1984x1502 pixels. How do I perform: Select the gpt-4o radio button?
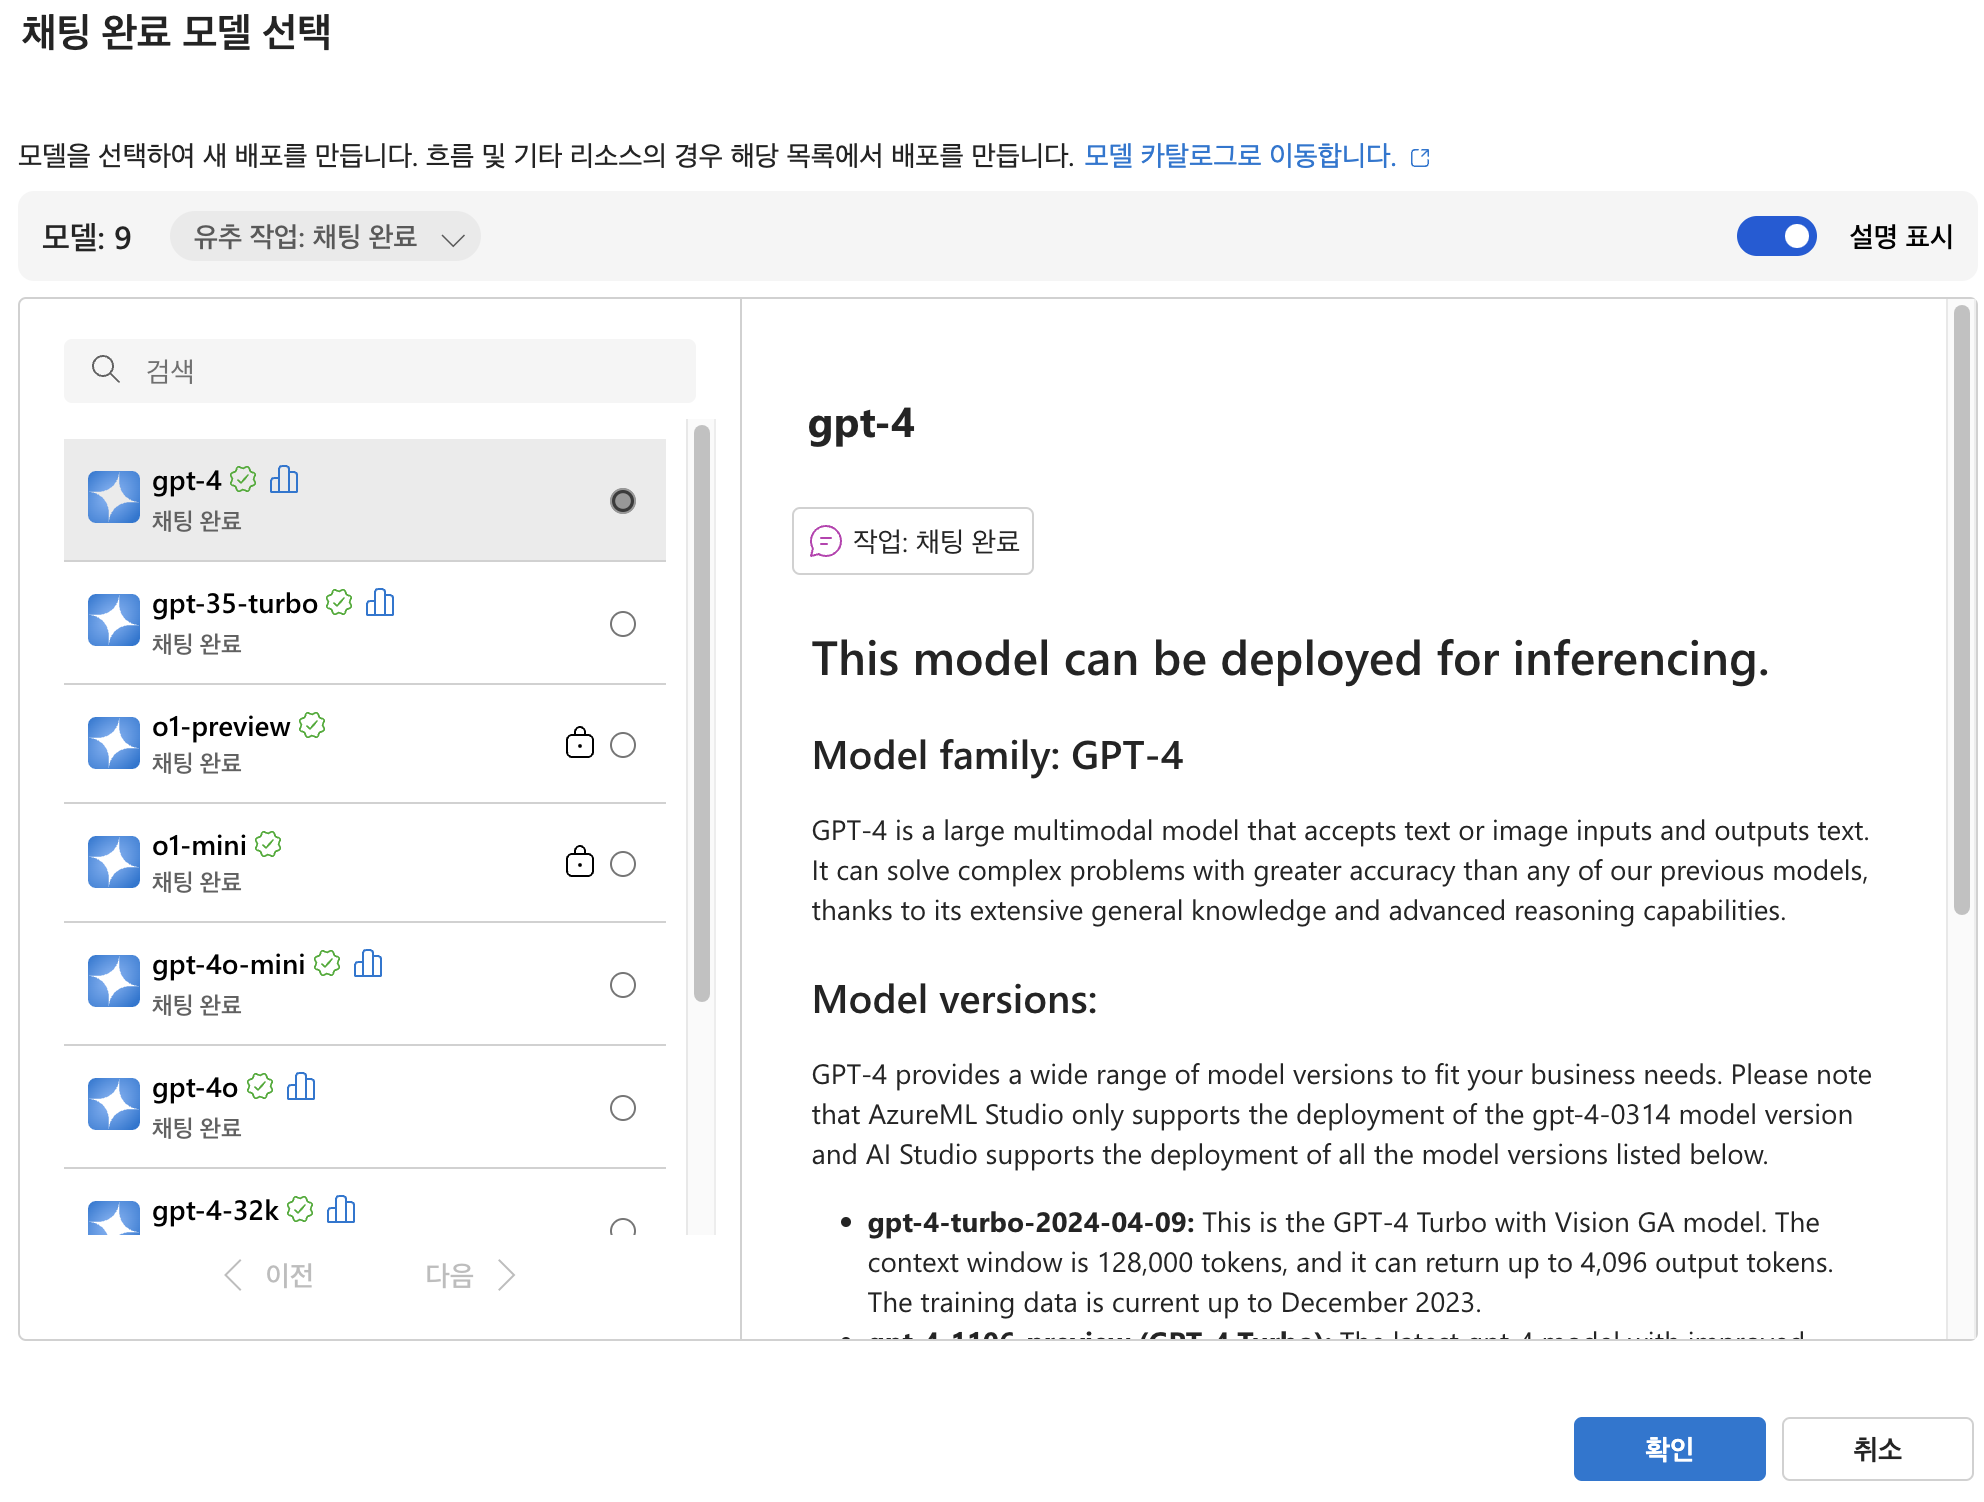[622, 1108]
